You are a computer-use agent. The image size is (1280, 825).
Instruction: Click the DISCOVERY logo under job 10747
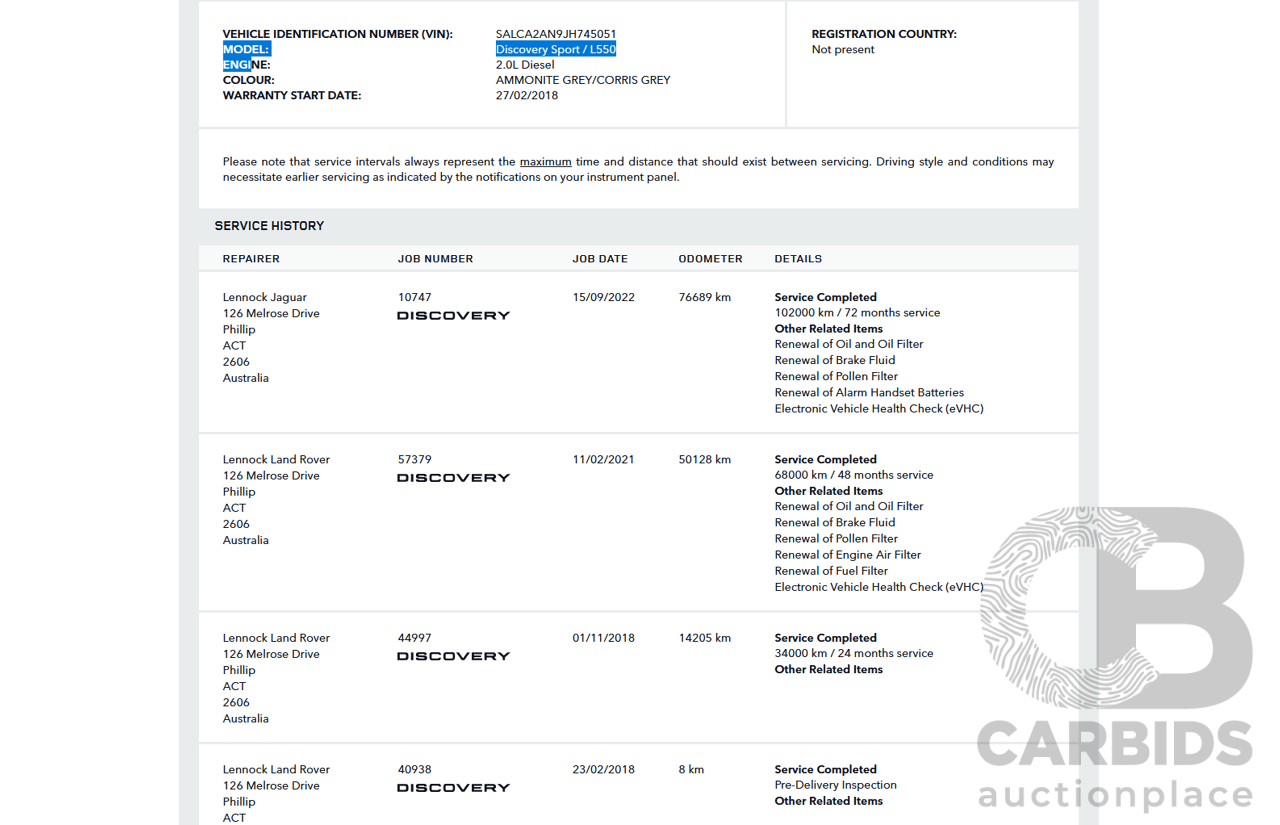pyautogui.click(x=453, y=316)
